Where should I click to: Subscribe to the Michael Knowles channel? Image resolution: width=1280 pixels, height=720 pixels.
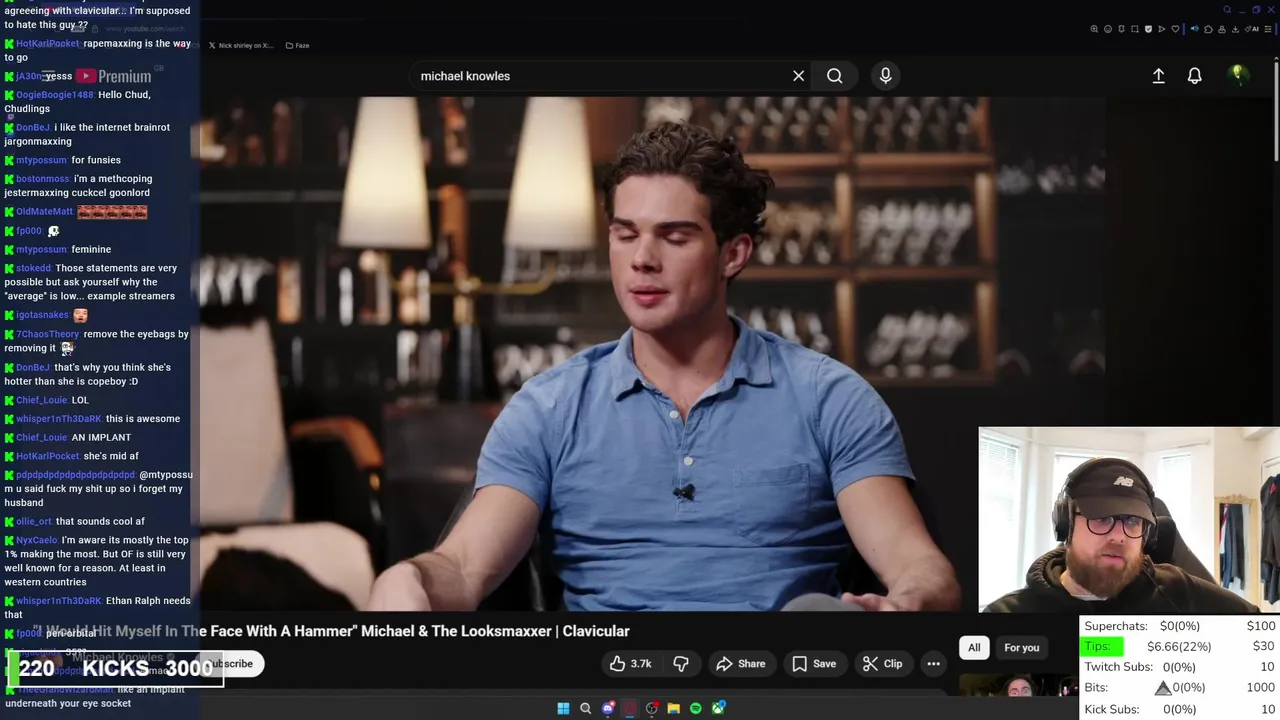[232, 664]
